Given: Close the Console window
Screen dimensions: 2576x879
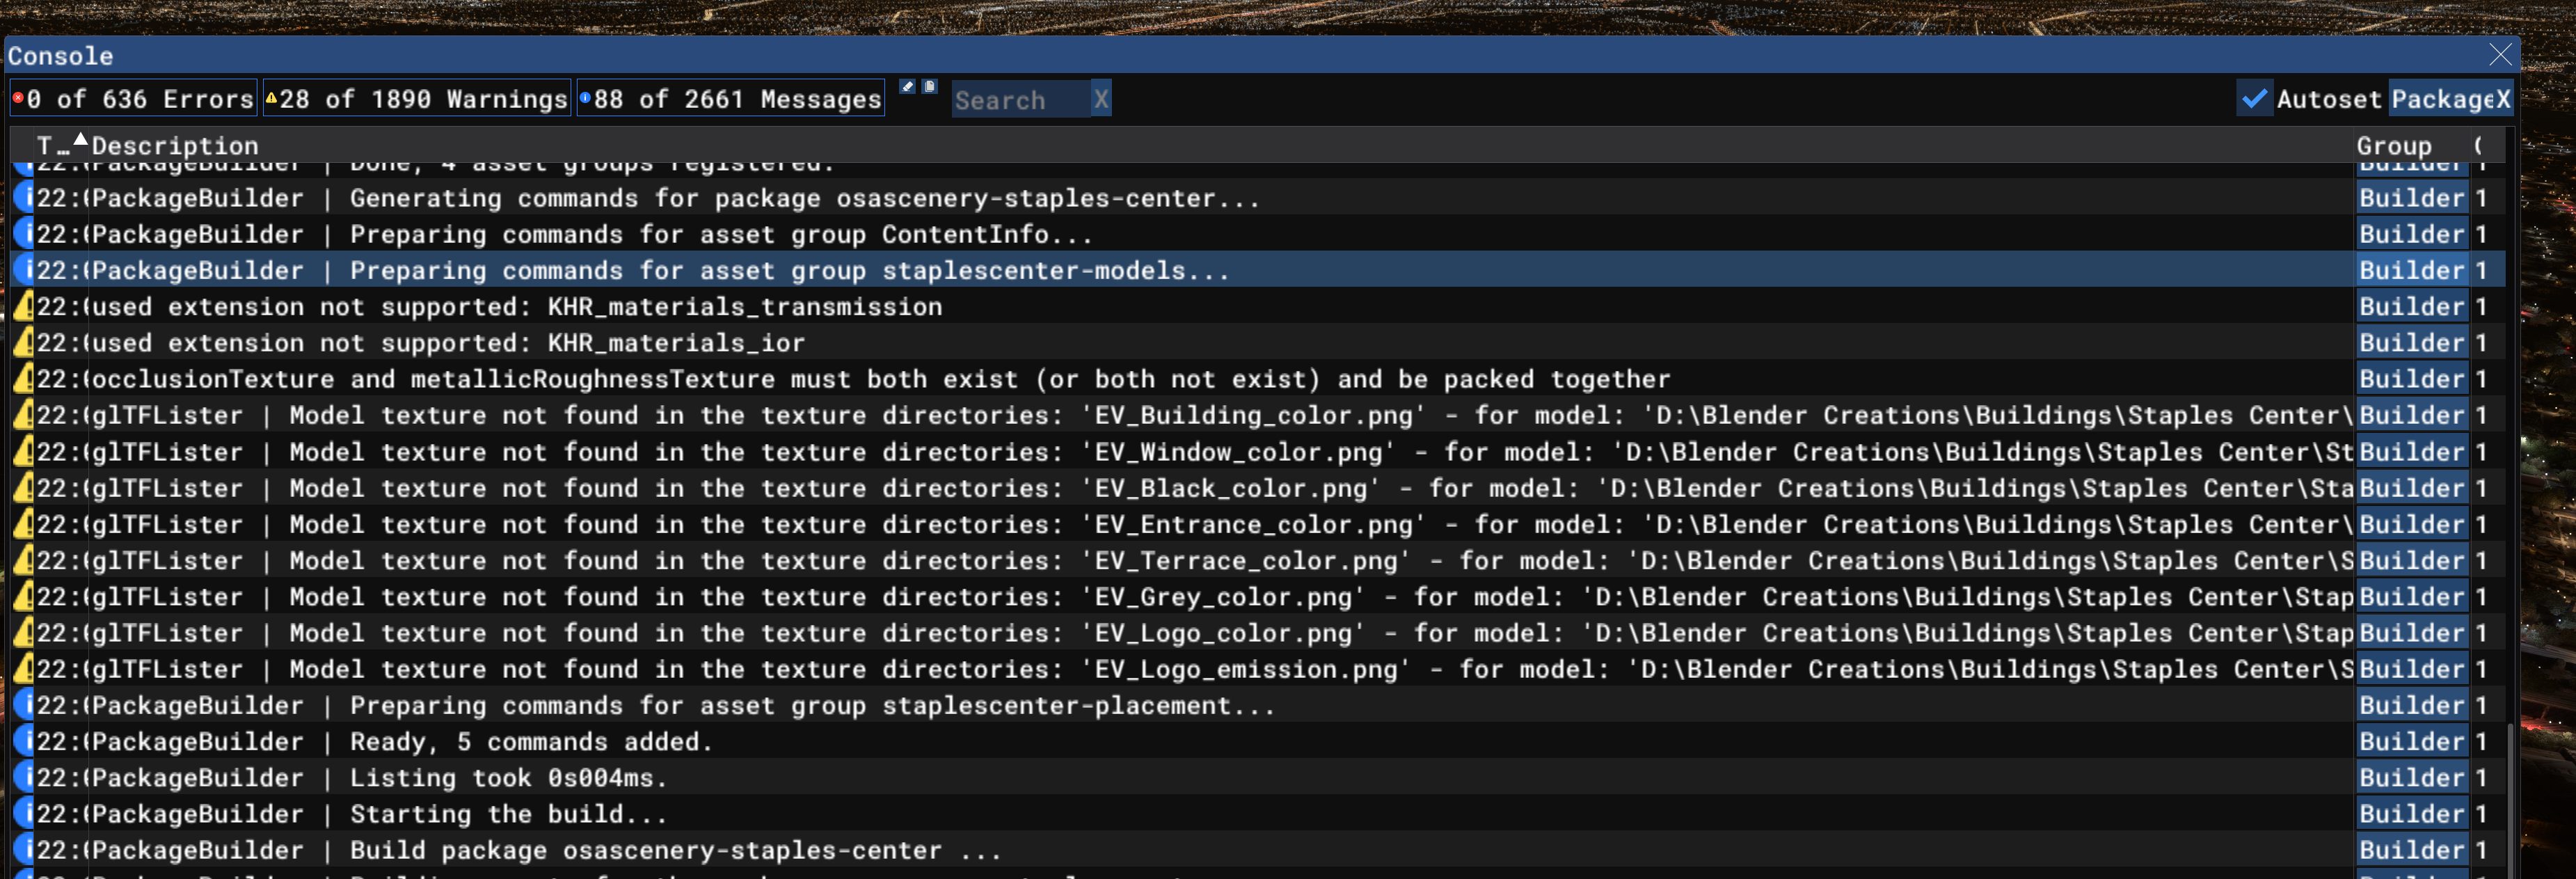Looking at the screenshot, I should (x=2500, y=55).
